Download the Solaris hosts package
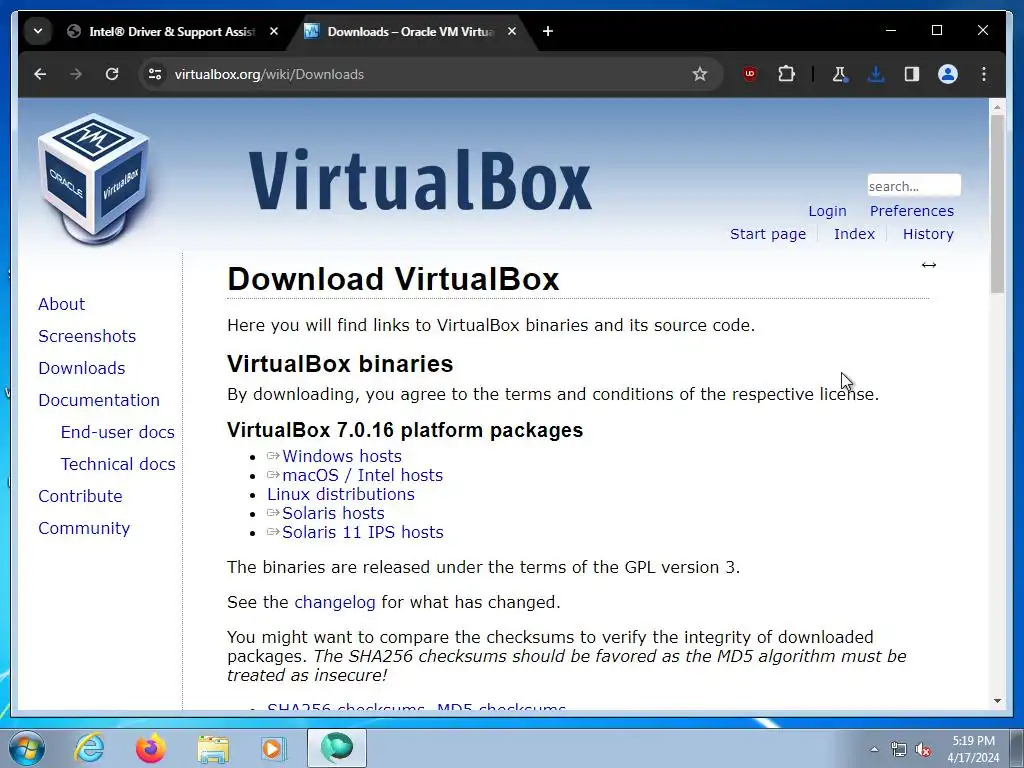The image size is (1024, 768). coord(333,513)
